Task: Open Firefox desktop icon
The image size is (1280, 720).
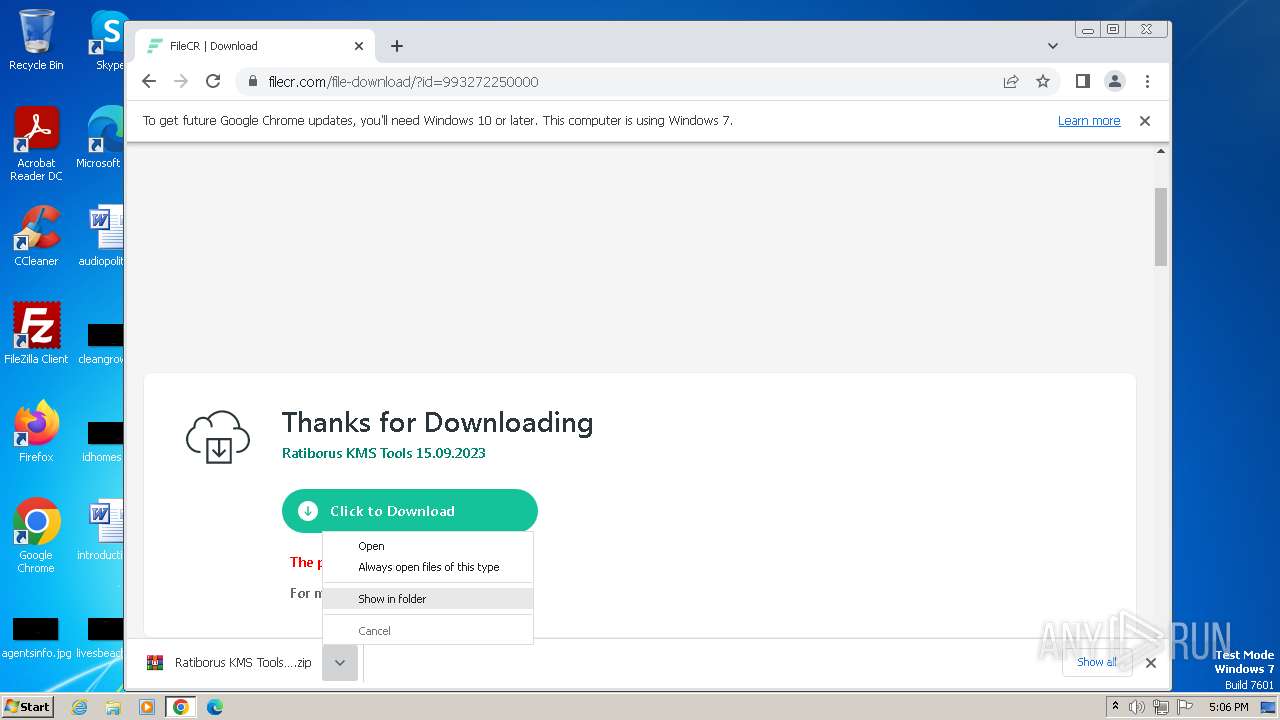Action: (36, 431)
